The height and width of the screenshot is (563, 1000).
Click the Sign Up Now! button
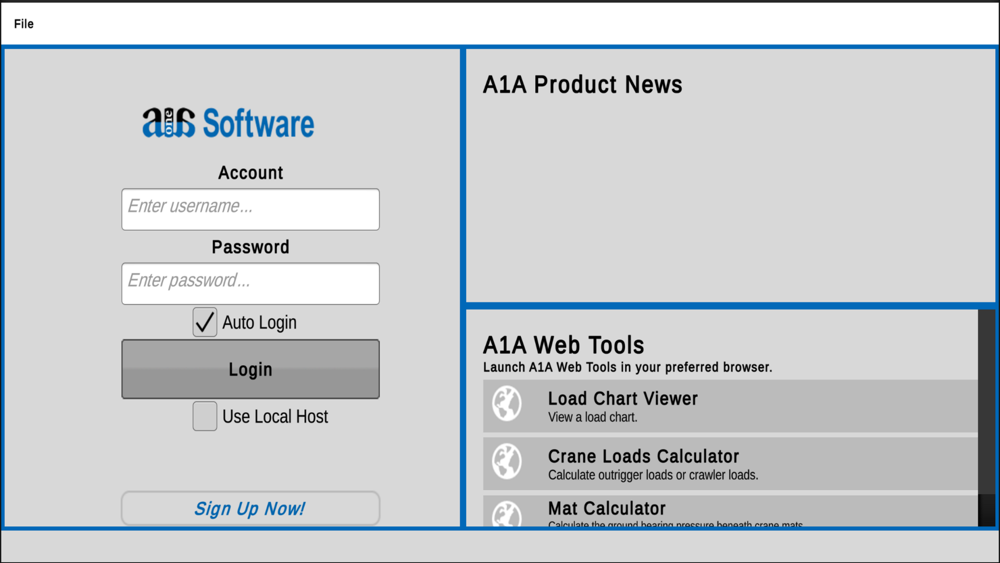point(251,508)
